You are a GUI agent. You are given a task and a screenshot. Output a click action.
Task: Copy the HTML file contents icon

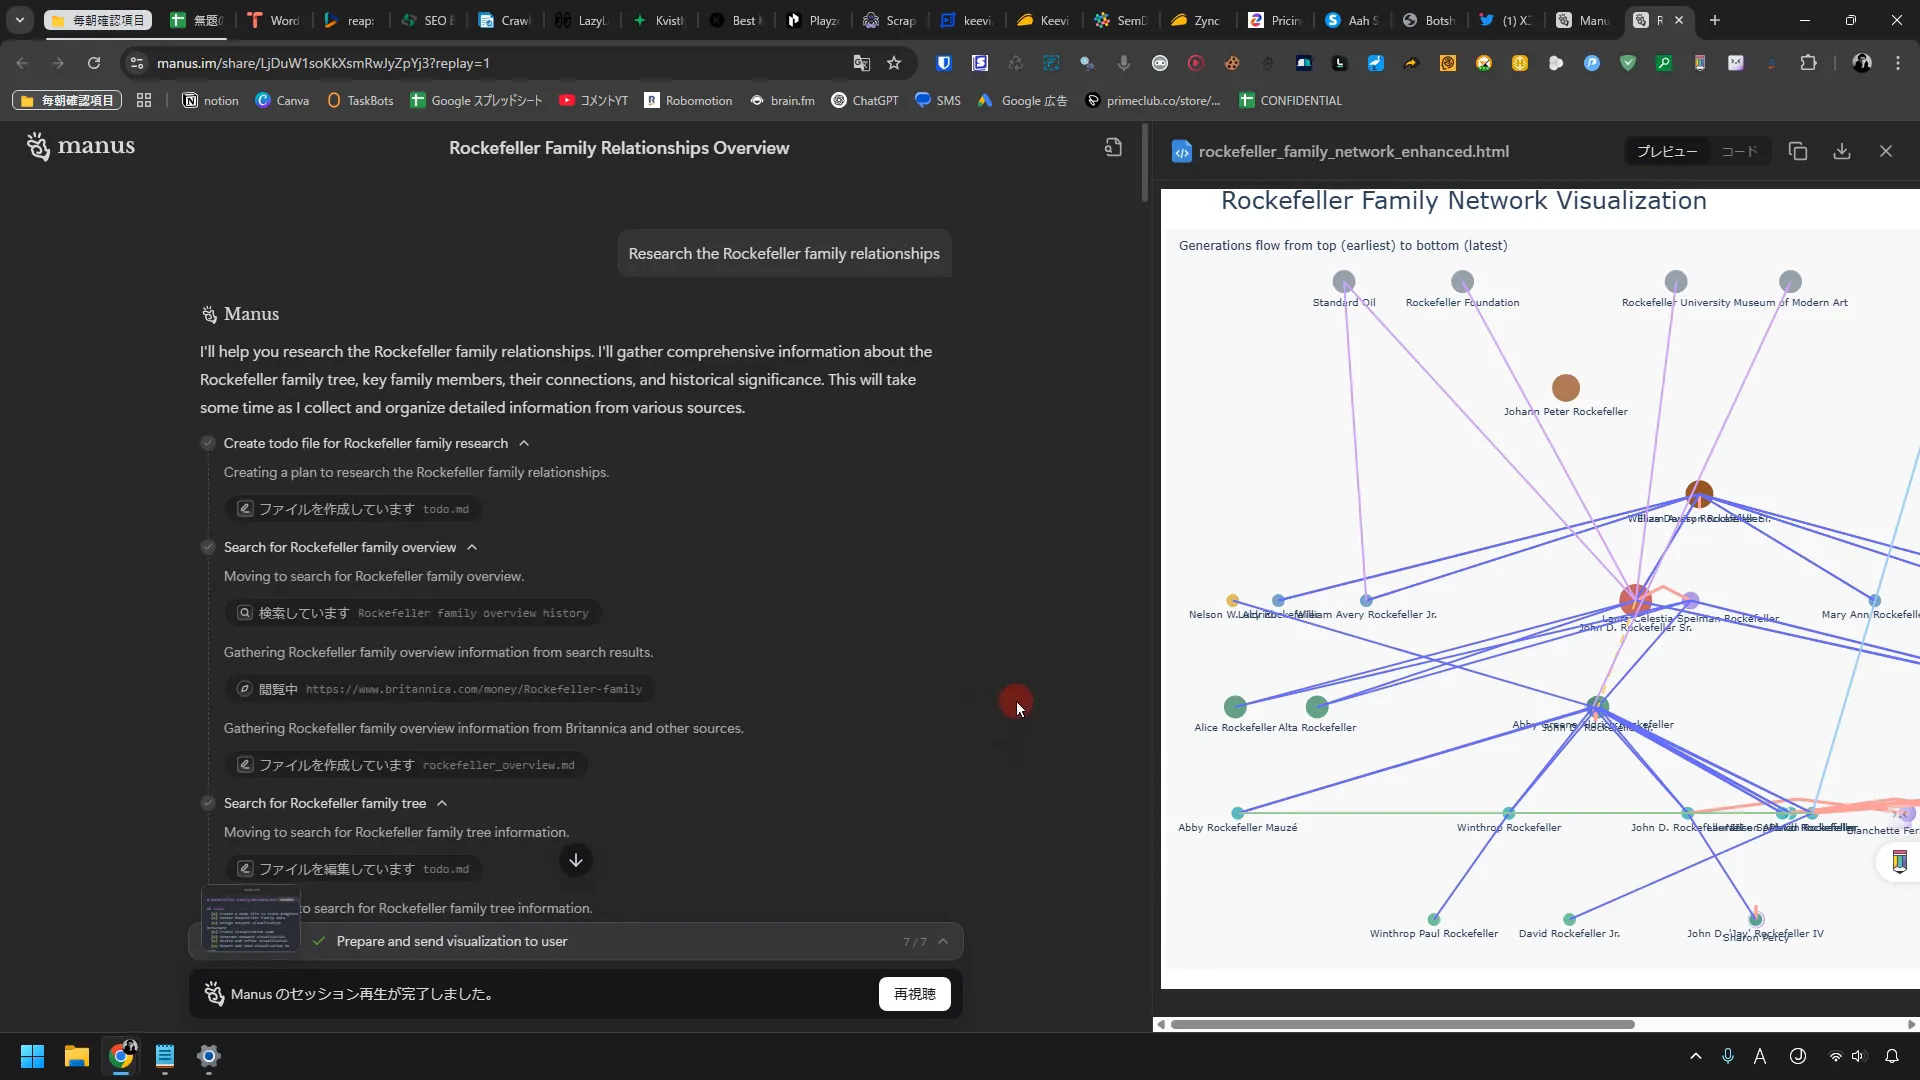pos(1798,151)
